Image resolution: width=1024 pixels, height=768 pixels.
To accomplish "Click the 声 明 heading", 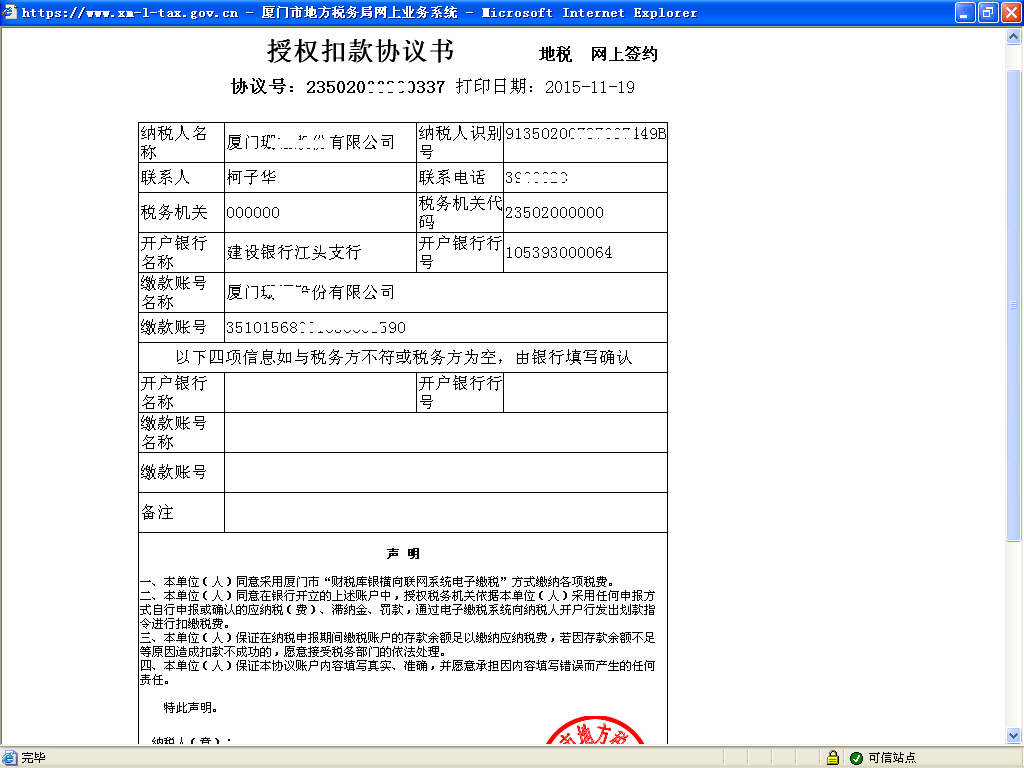I will 403,554.
